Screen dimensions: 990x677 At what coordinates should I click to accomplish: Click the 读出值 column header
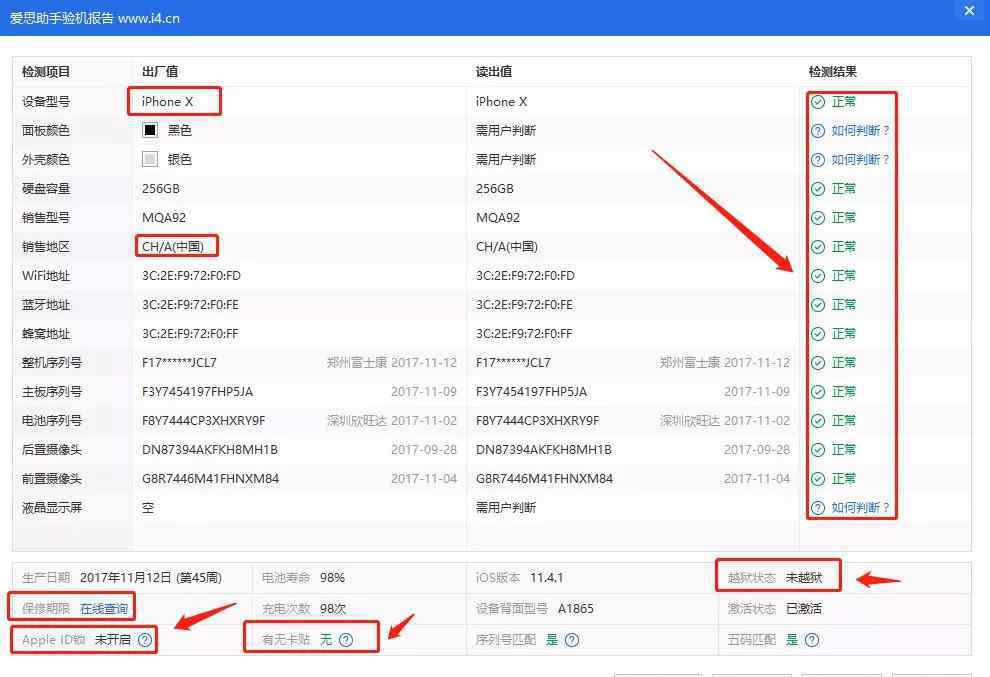[494, 72]
